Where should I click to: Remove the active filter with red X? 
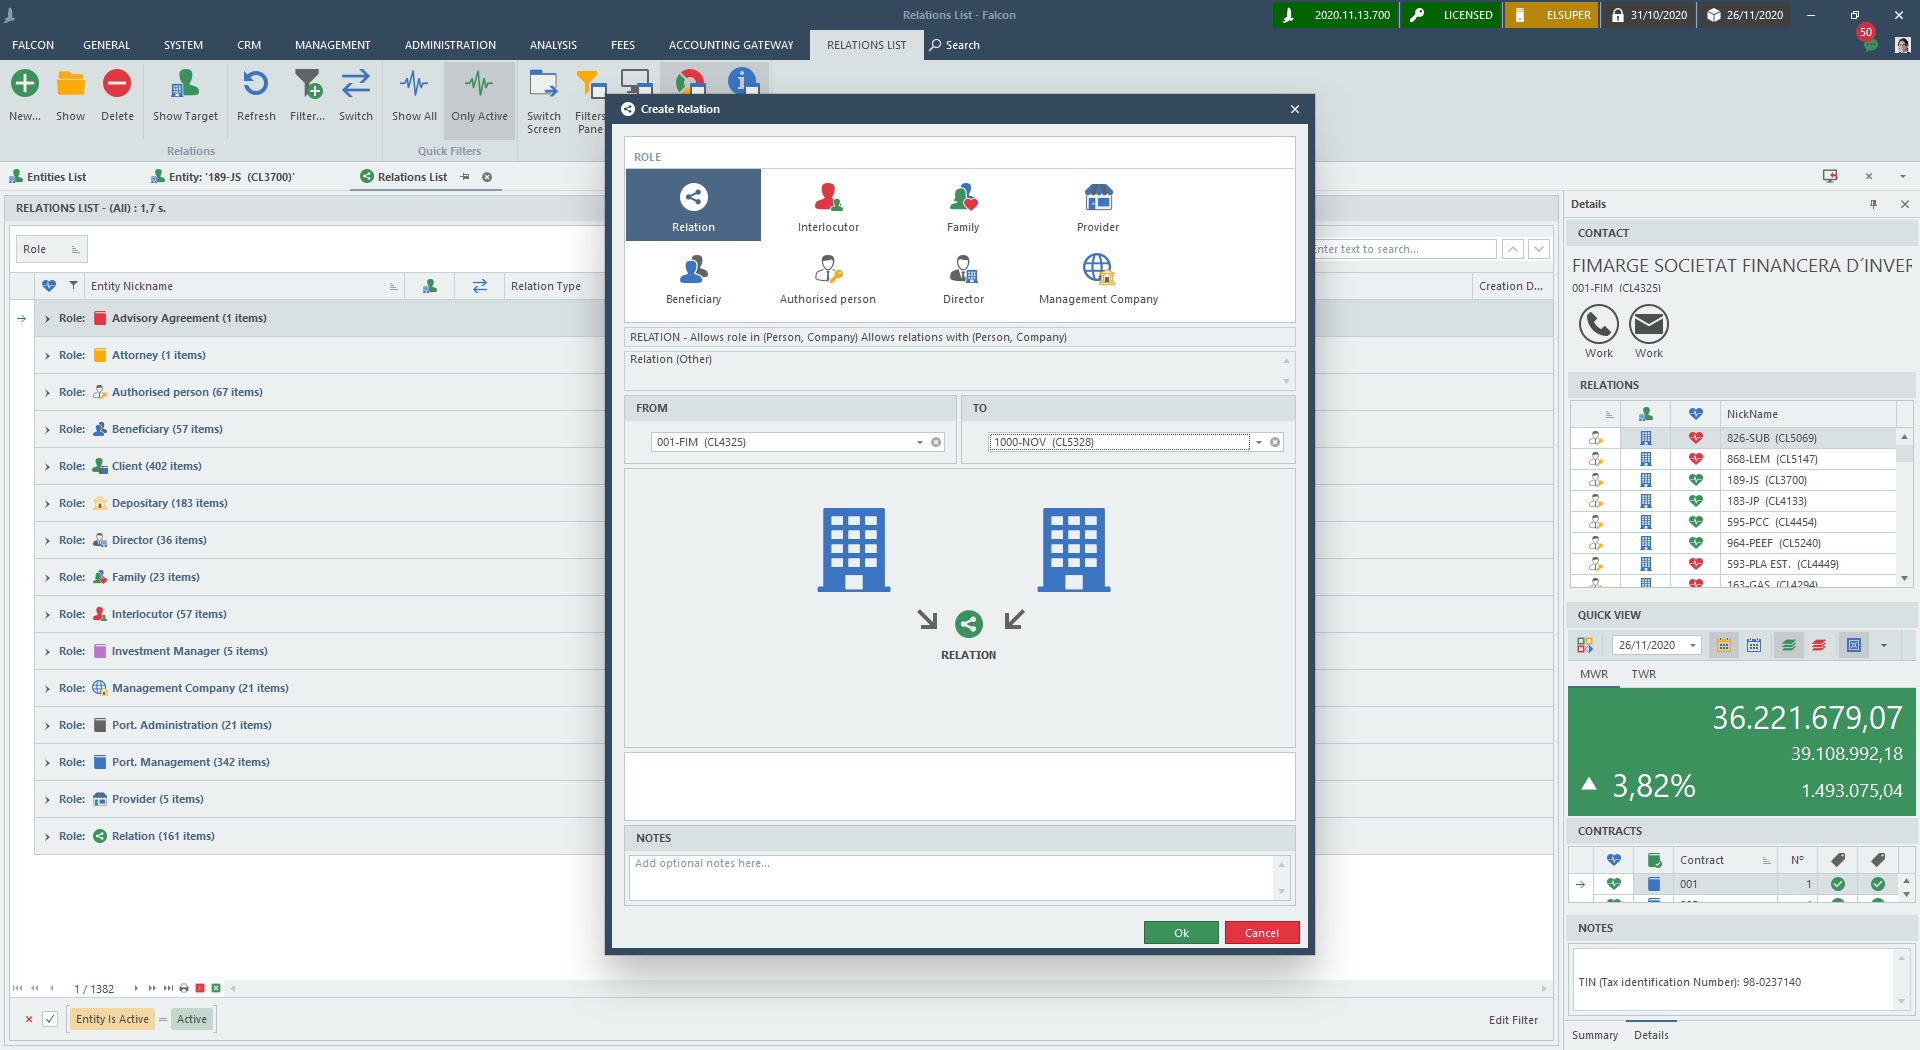[x=28, y=1019]
